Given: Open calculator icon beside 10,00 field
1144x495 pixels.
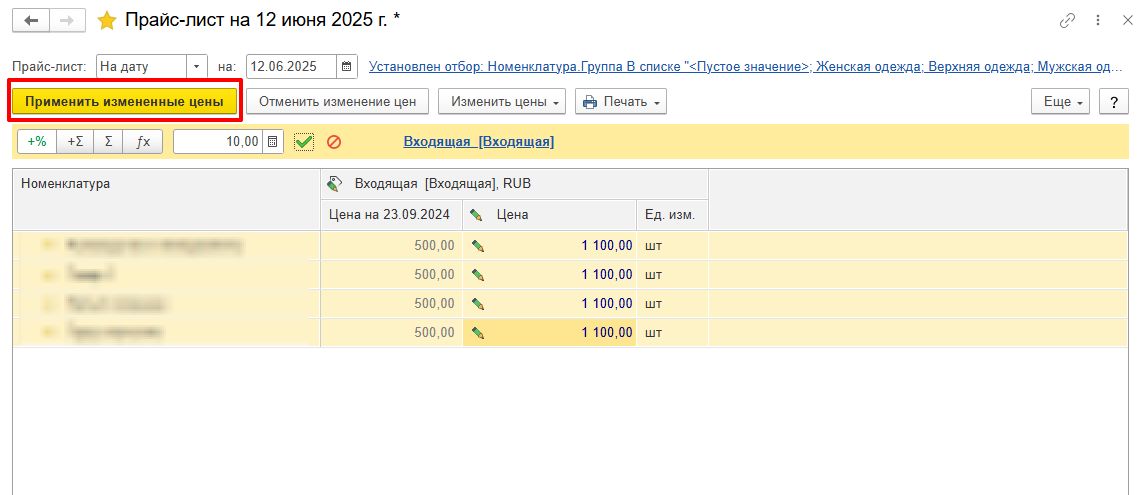Looking at the screenshot, I should pos(273,142).
